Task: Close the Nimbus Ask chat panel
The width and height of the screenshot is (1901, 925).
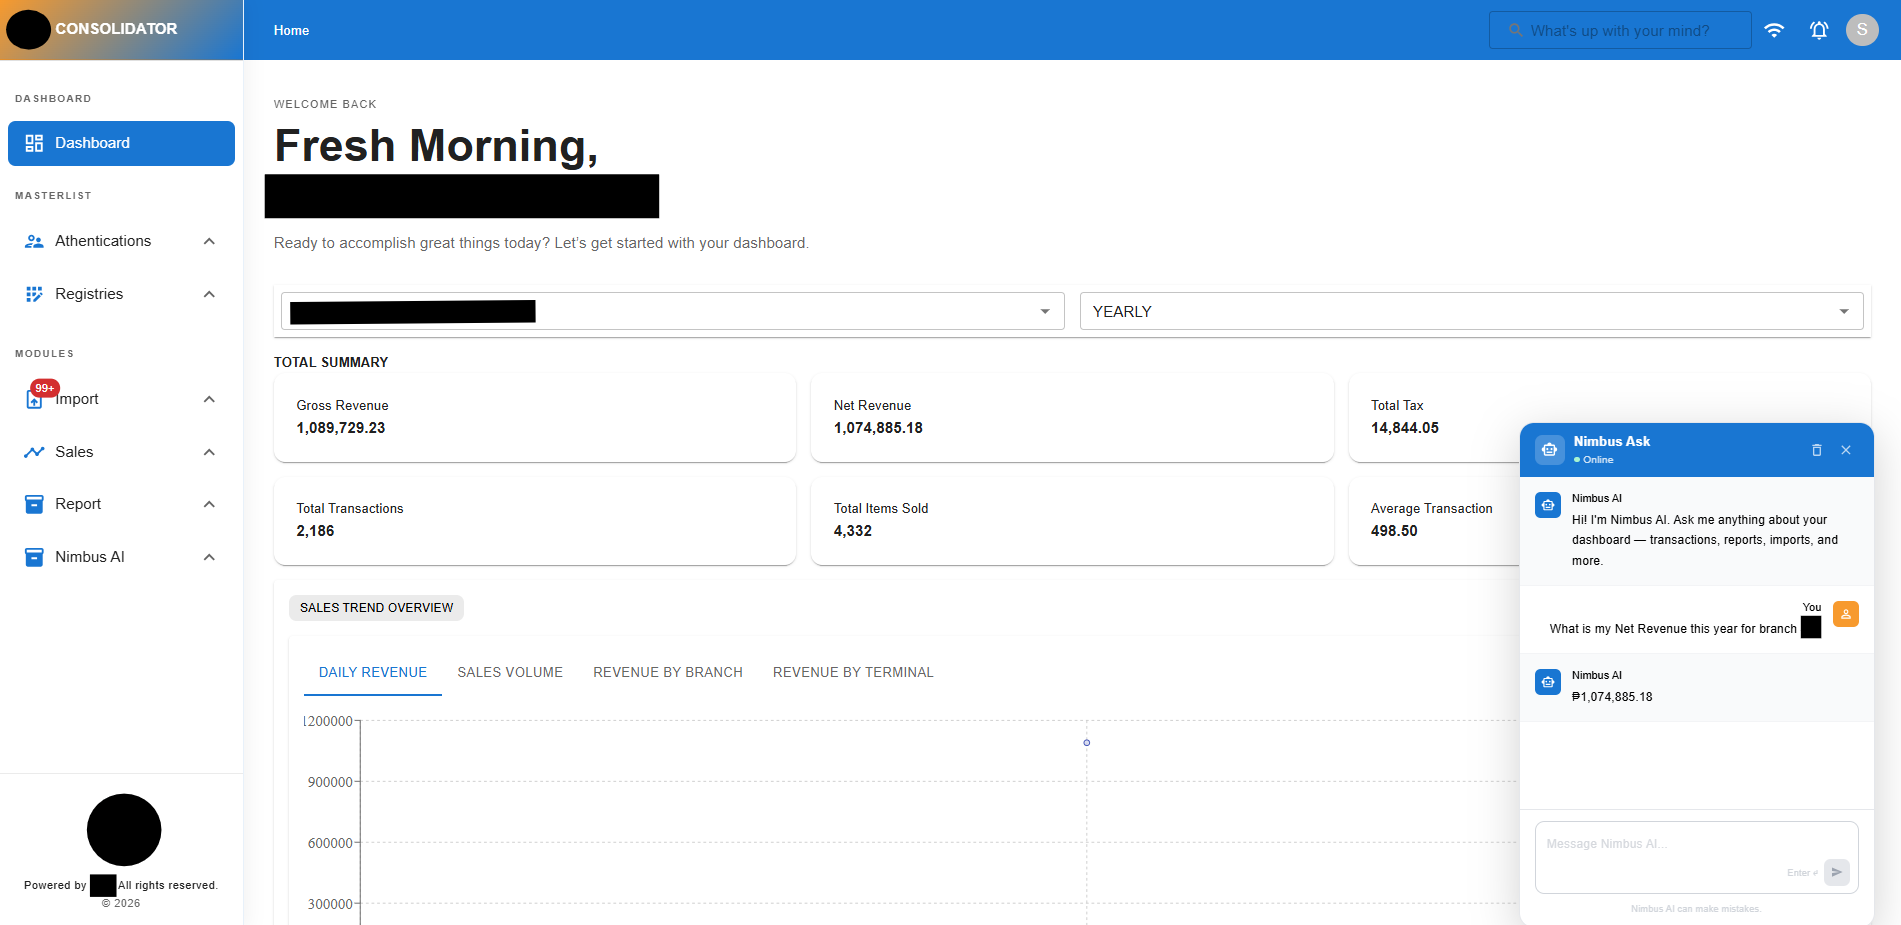Action: point(1846,450)
